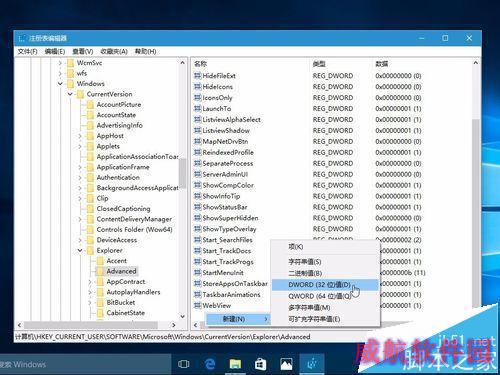Expand the Applets tree node
This screenshot has height=375, width=500.
tap(80, 146)
